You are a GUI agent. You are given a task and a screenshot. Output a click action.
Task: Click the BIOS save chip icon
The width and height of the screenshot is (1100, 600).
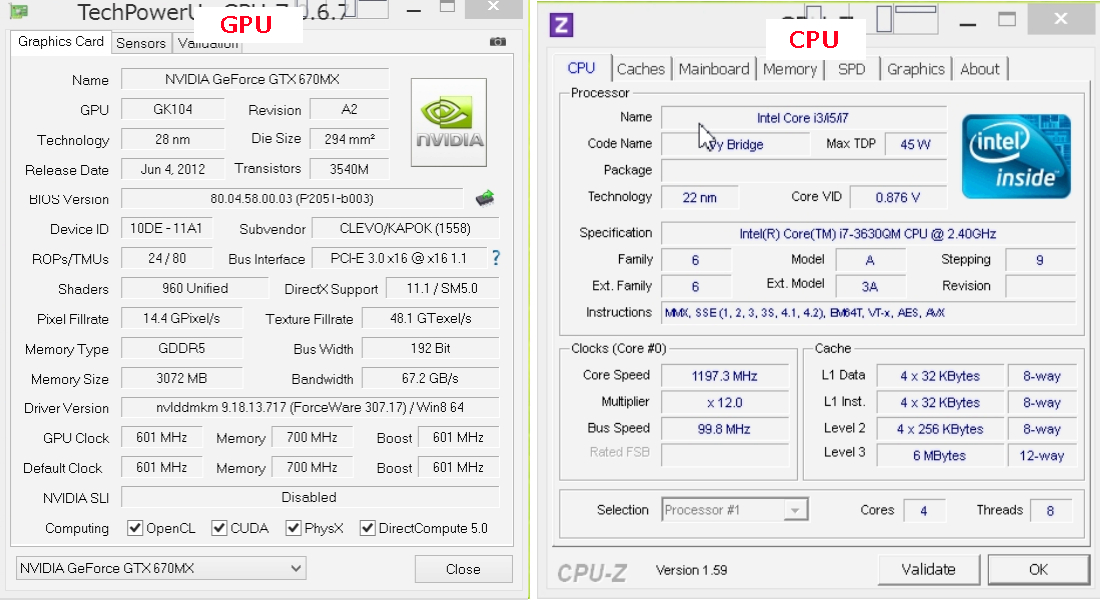coord(485,199)
